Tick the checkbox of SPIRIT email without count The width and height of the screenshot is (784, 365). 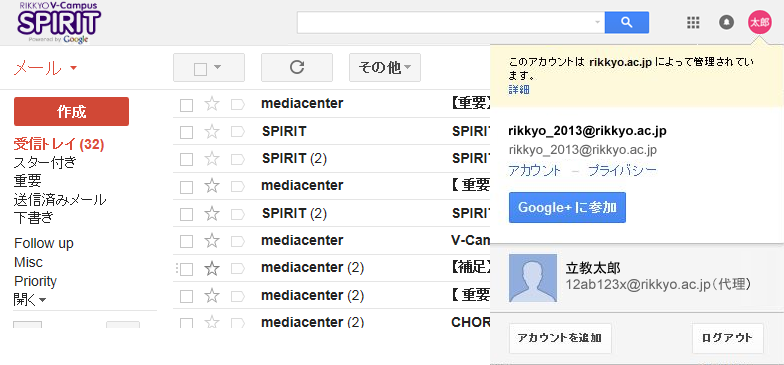[x=186, y=132]
